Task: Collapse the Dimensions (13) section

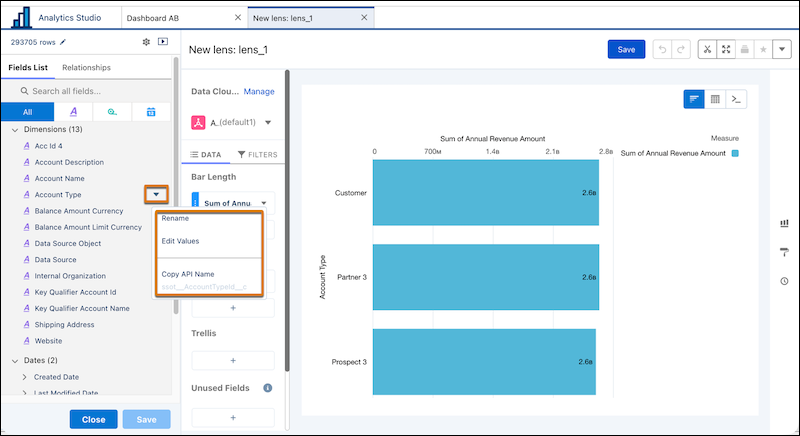Action: point(15,130)
